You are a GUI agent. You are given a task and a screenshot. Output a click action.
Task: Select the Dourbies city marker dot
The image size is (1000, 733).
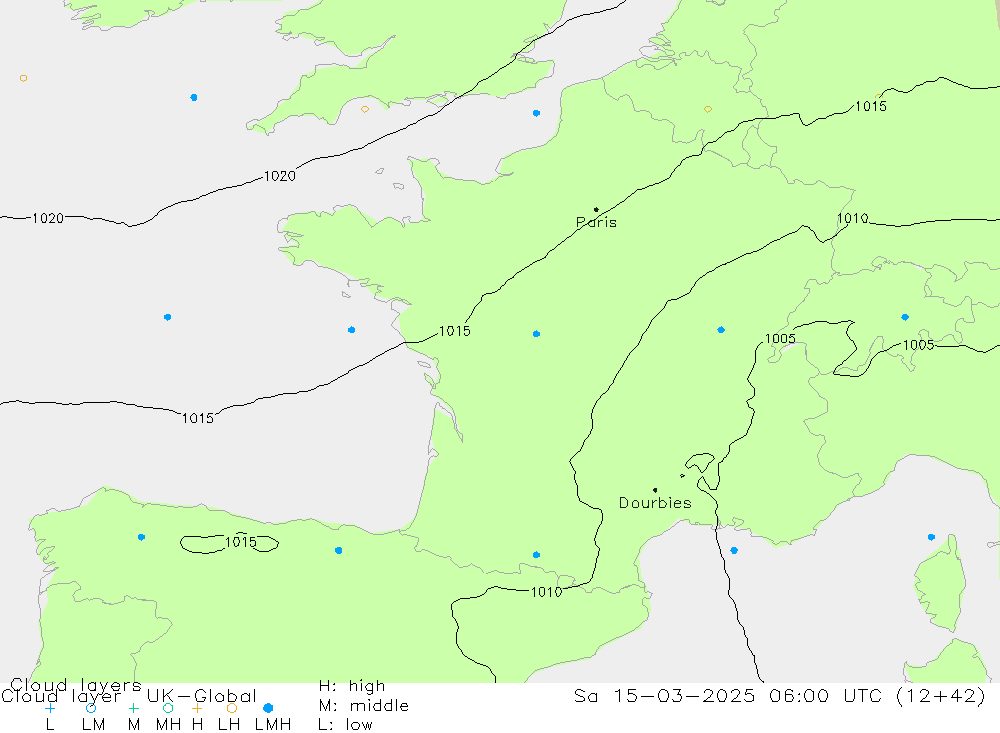tap(655, 490)
